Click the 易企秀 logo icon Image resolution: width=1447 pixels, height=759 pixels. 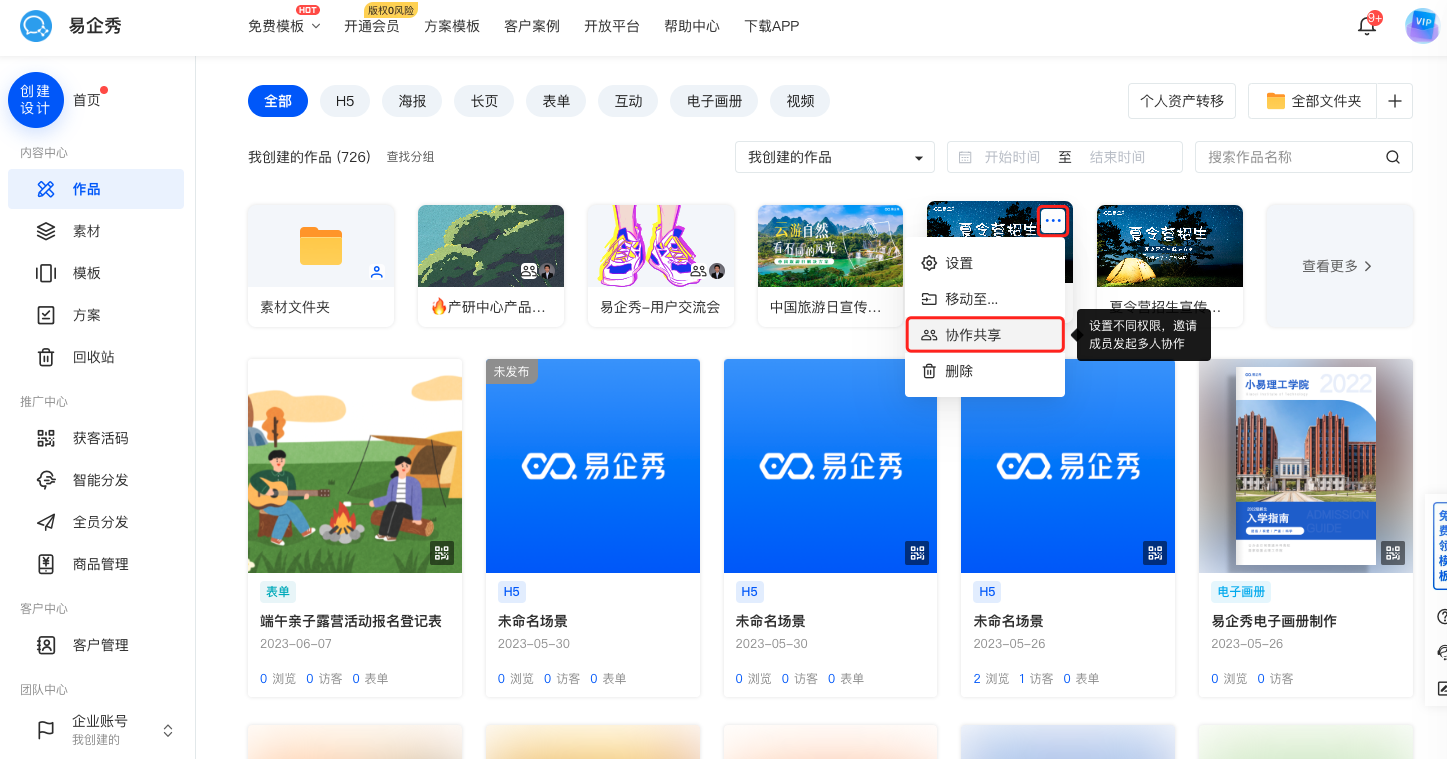point(36,25)
